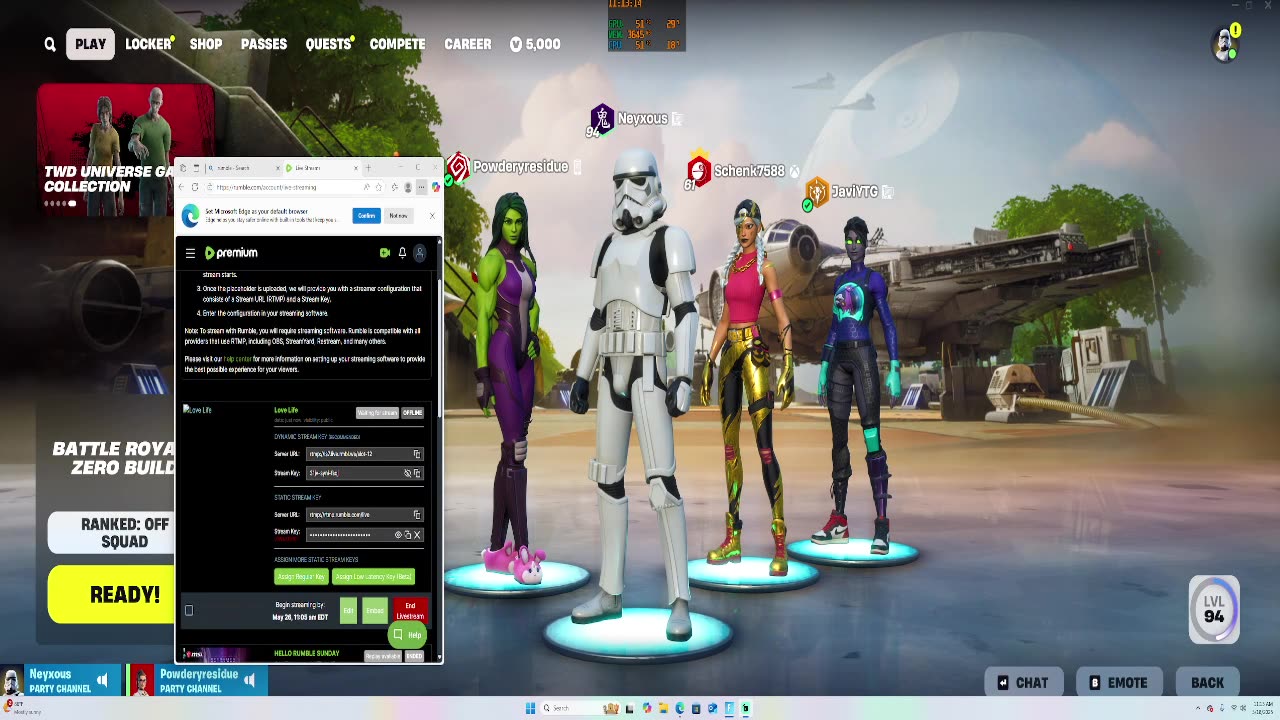Select the Neyxous player name in lobby
Screen dimensions: 1280x720
point(642,118)
